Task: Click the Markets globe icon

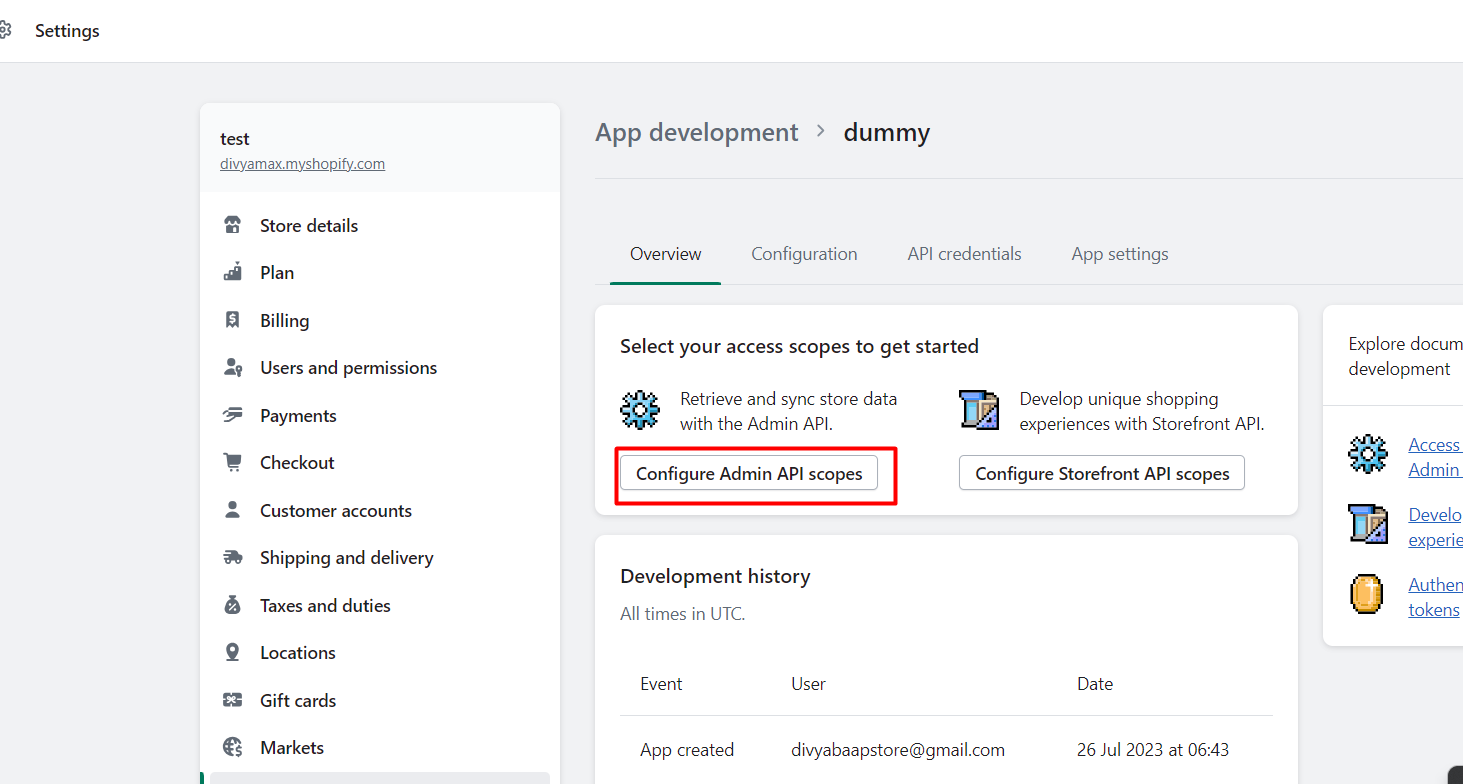Action: (233, 747)
